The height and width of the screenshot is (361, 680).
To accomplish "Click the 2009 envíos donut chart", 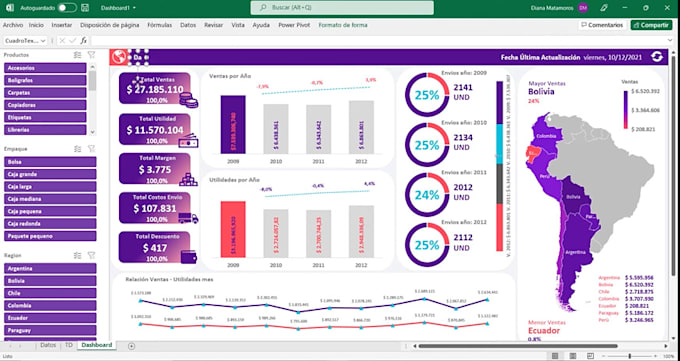I will tap(427, 95).
